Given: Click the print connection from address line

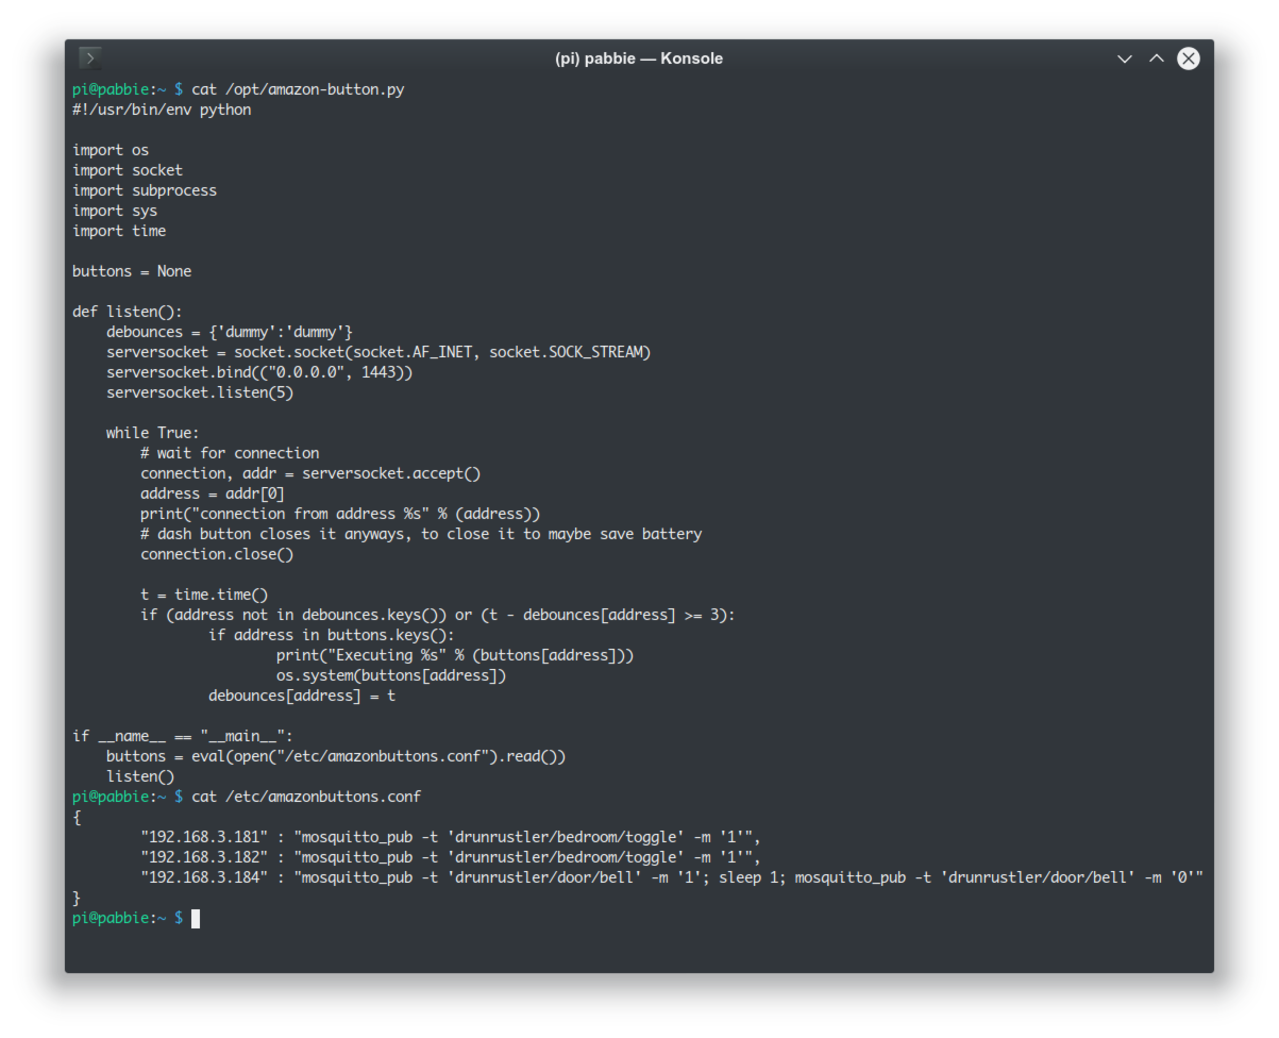Looking at the screenshot, I should point(340,514).
